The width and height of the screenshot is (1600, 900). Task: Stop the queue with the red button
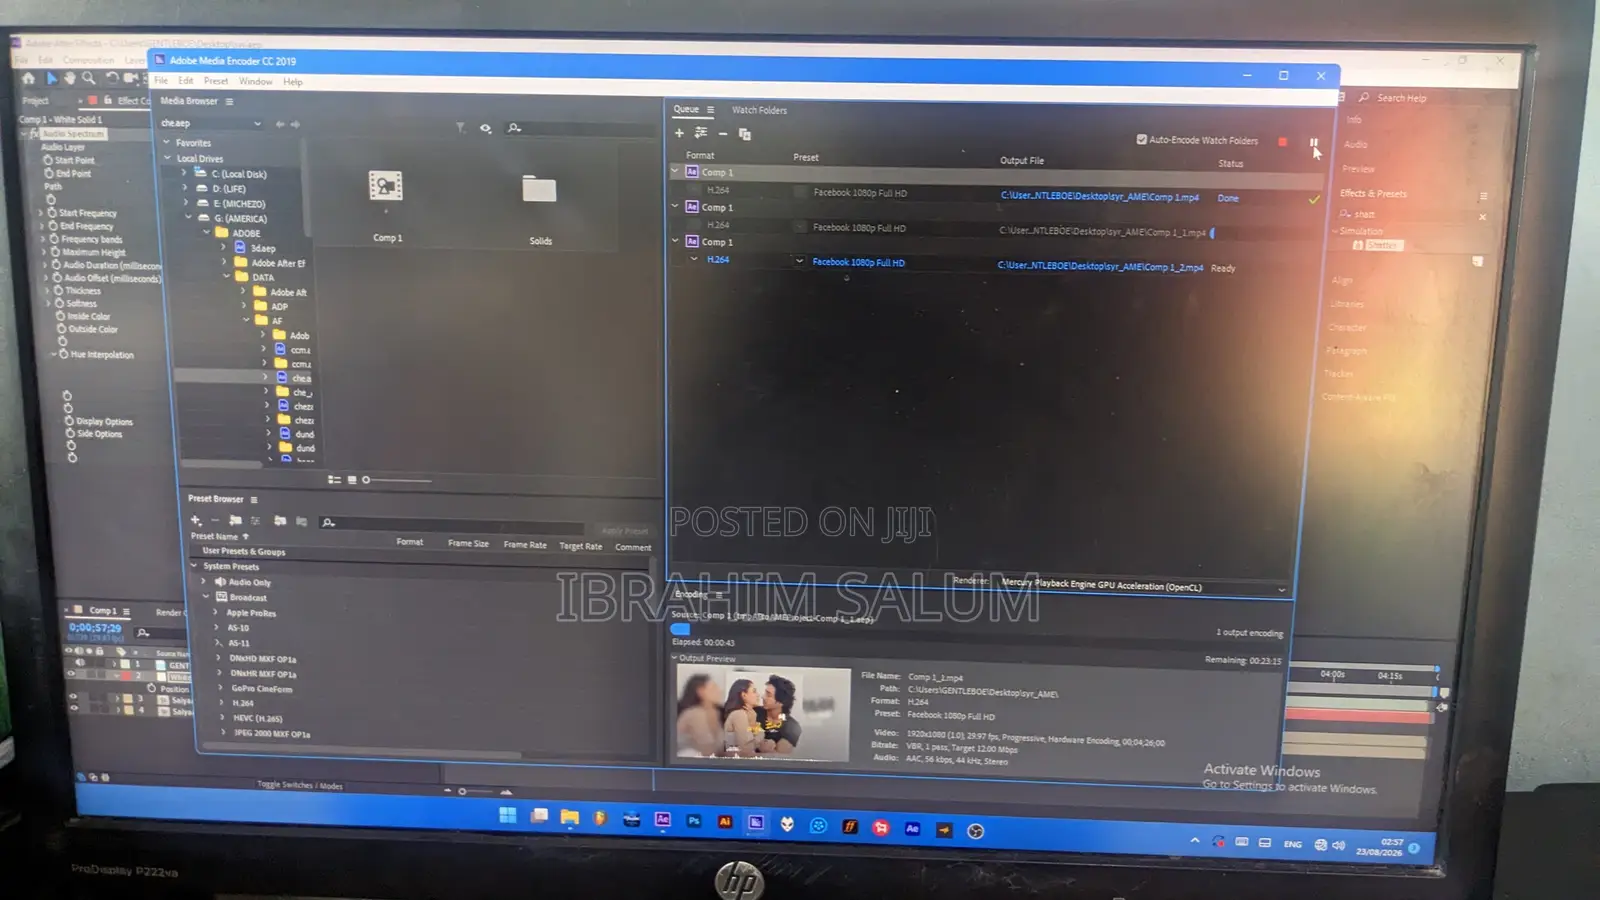point(1282,142)
